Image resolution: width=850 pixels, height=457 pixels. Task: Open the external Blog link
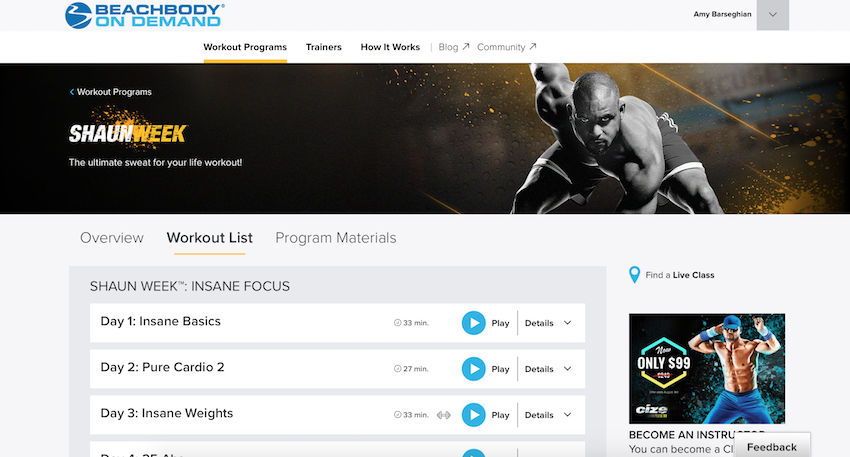[x=453, y=47]
